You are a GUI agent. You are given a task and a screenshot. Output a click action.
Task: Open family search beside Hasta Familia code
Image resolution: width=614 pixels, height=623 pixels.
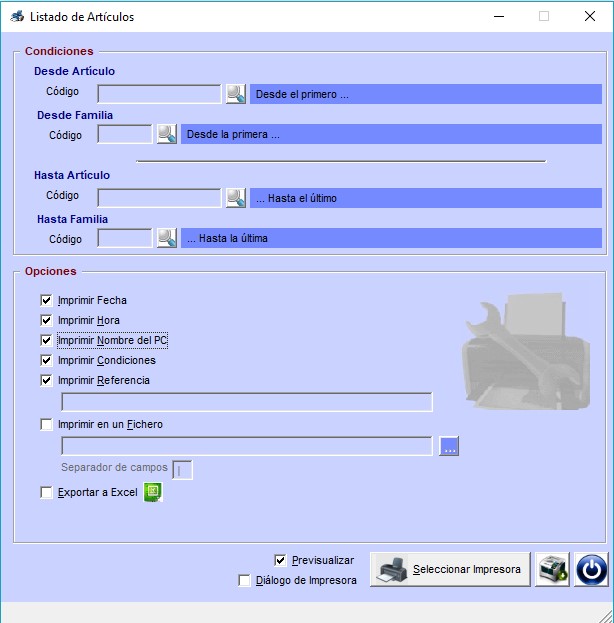[x=167, y=238]
